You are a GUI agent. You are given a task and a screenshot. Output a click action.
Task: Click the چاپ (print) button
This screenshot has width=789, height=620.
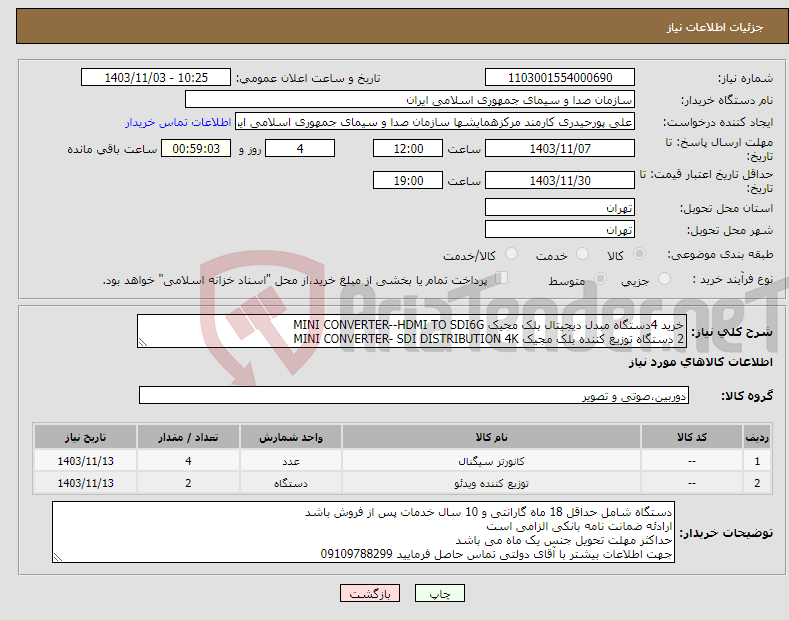(x=439, y=593)
